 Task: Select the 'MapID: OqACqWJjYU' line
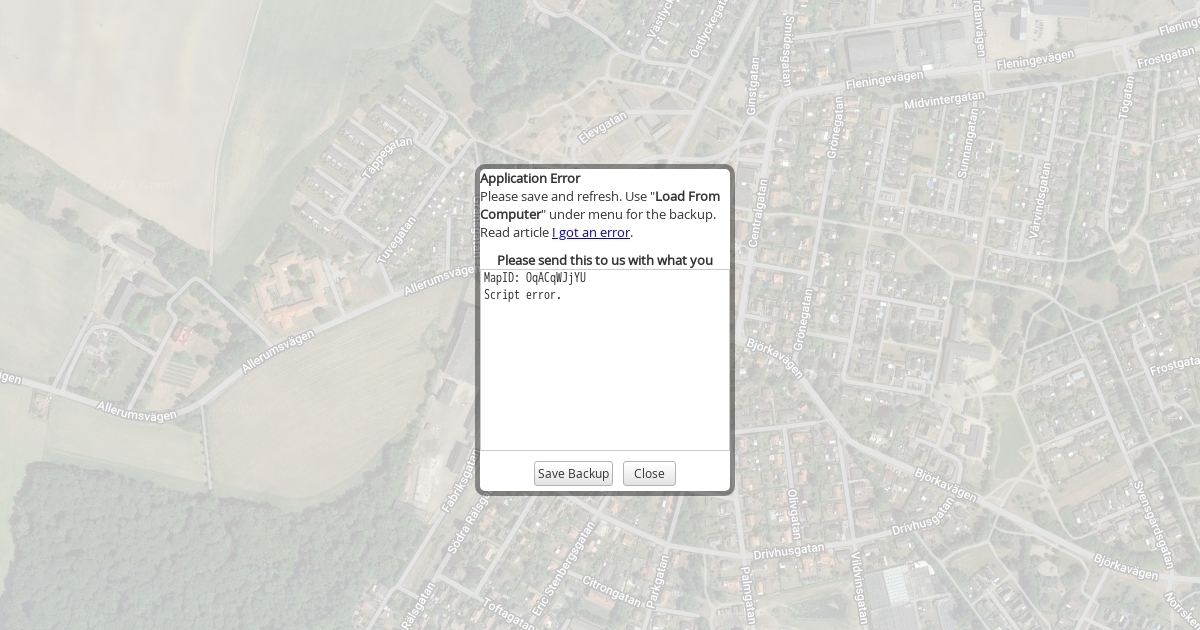[x=535, y=278]
